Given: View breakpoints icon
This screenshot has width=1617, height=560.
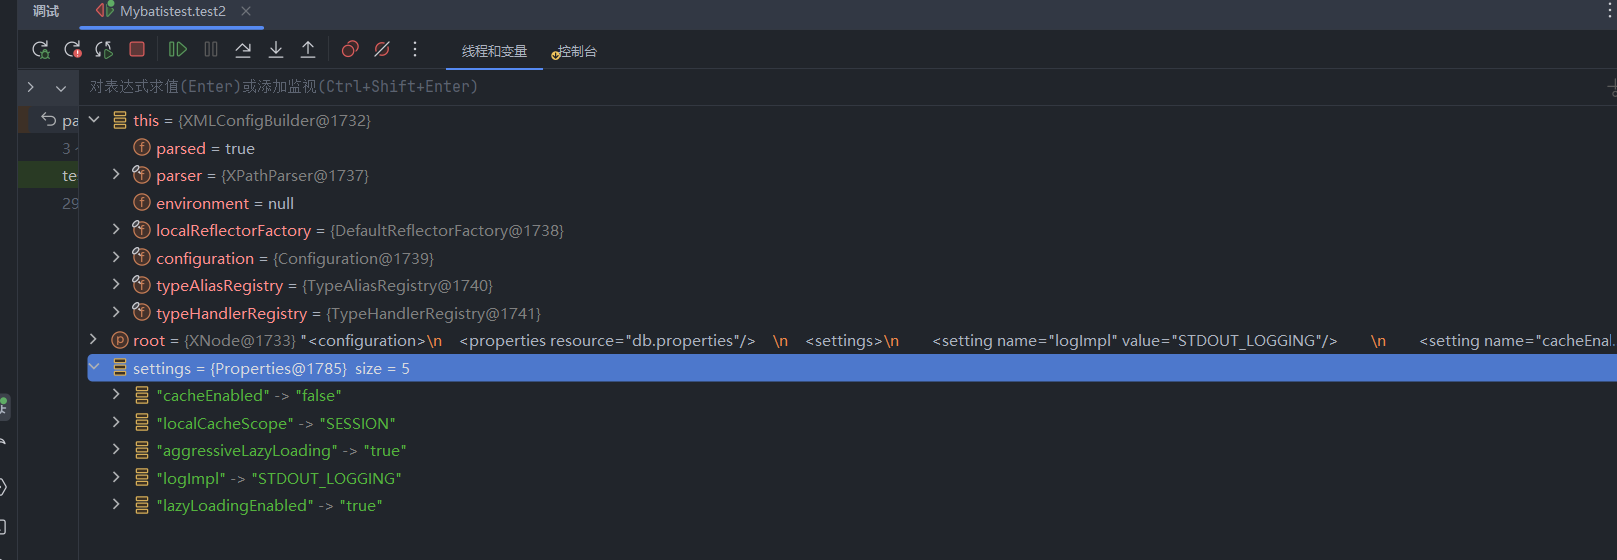Looking at the screenshot, I should coord(350,49).
